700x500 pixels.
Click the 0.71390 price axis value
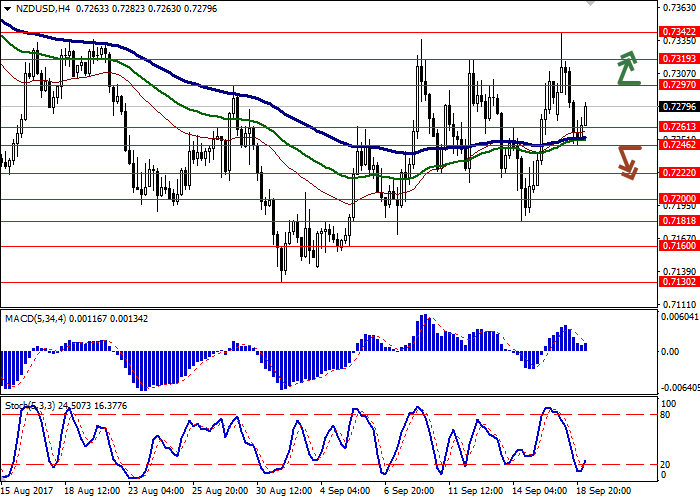tap(679, 271)
